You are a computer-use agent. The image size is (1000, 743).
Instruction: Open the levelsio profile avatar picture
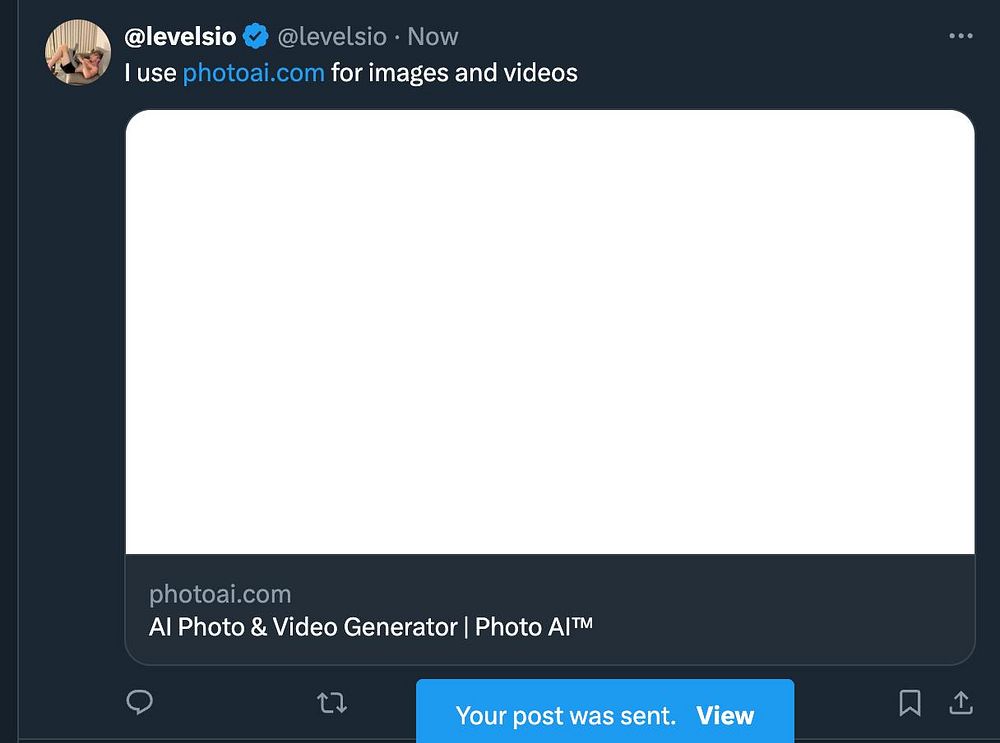(x=77, y=52)
